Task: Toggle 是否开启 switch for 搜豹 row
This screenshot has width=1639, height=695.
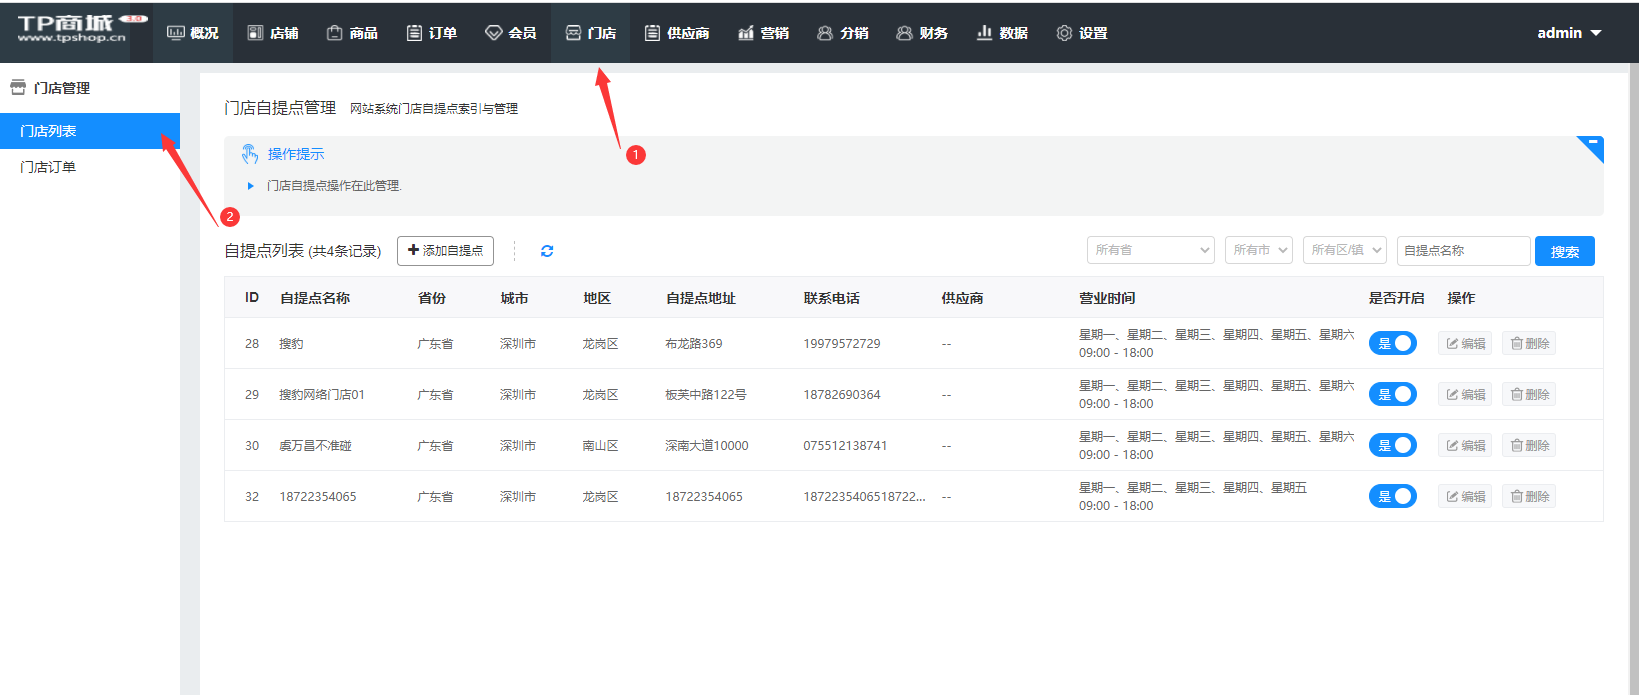Action: pyautogui.click(x=1392, y=343)
